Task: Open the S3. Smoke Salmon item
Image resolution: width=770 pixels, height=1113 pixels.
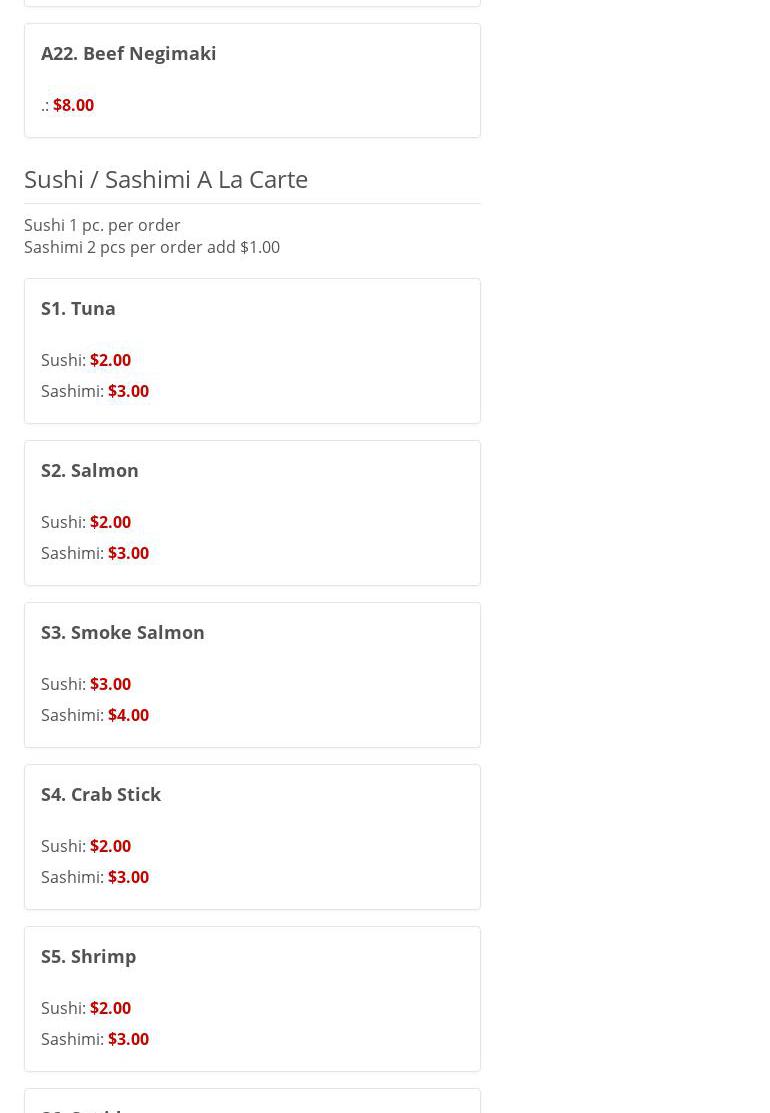Action: tap(122, 632)
